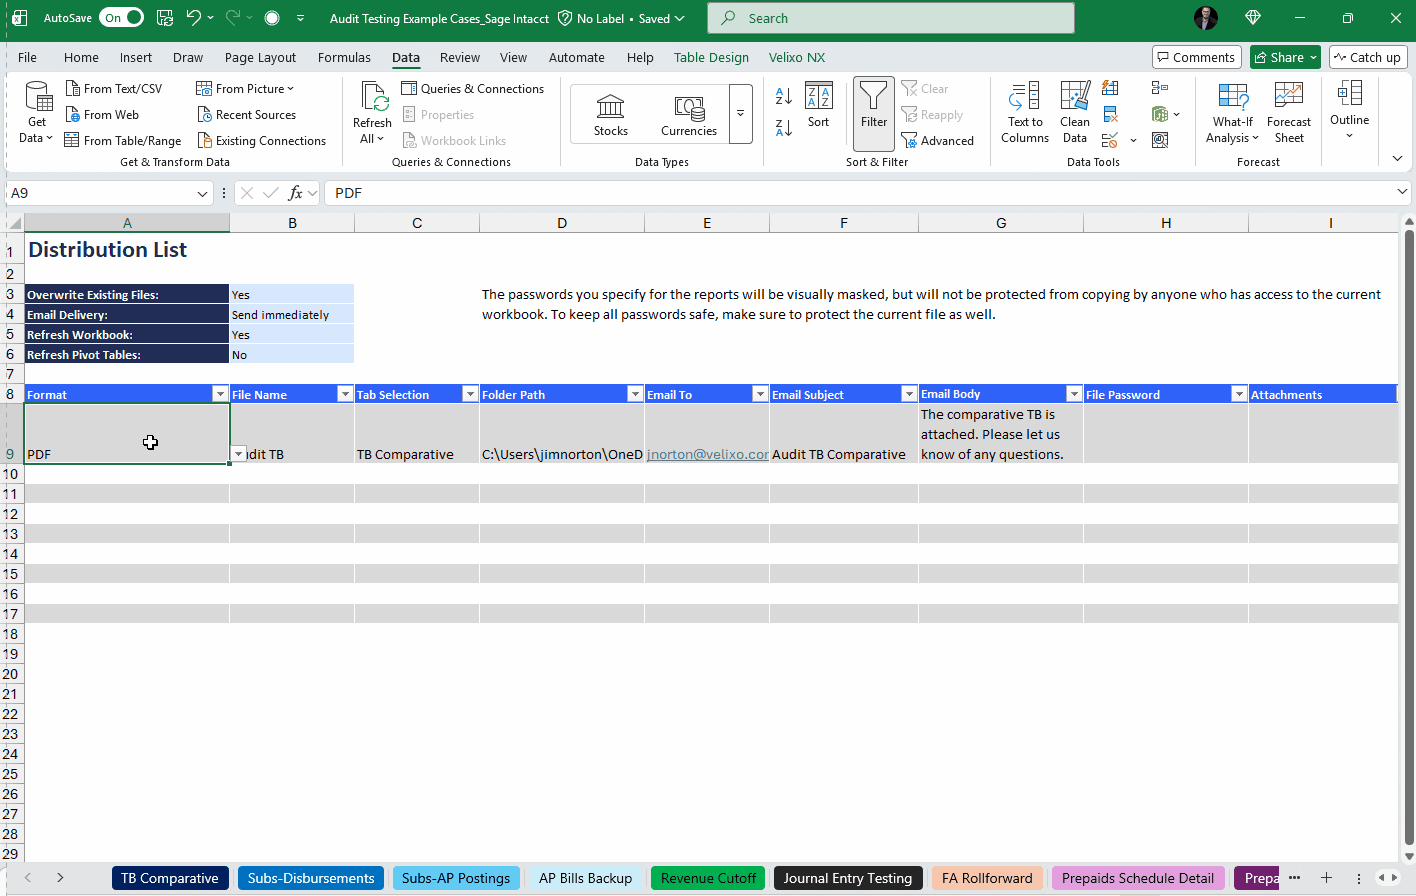Toggle AutoSave off

click(x=120, y=17)
